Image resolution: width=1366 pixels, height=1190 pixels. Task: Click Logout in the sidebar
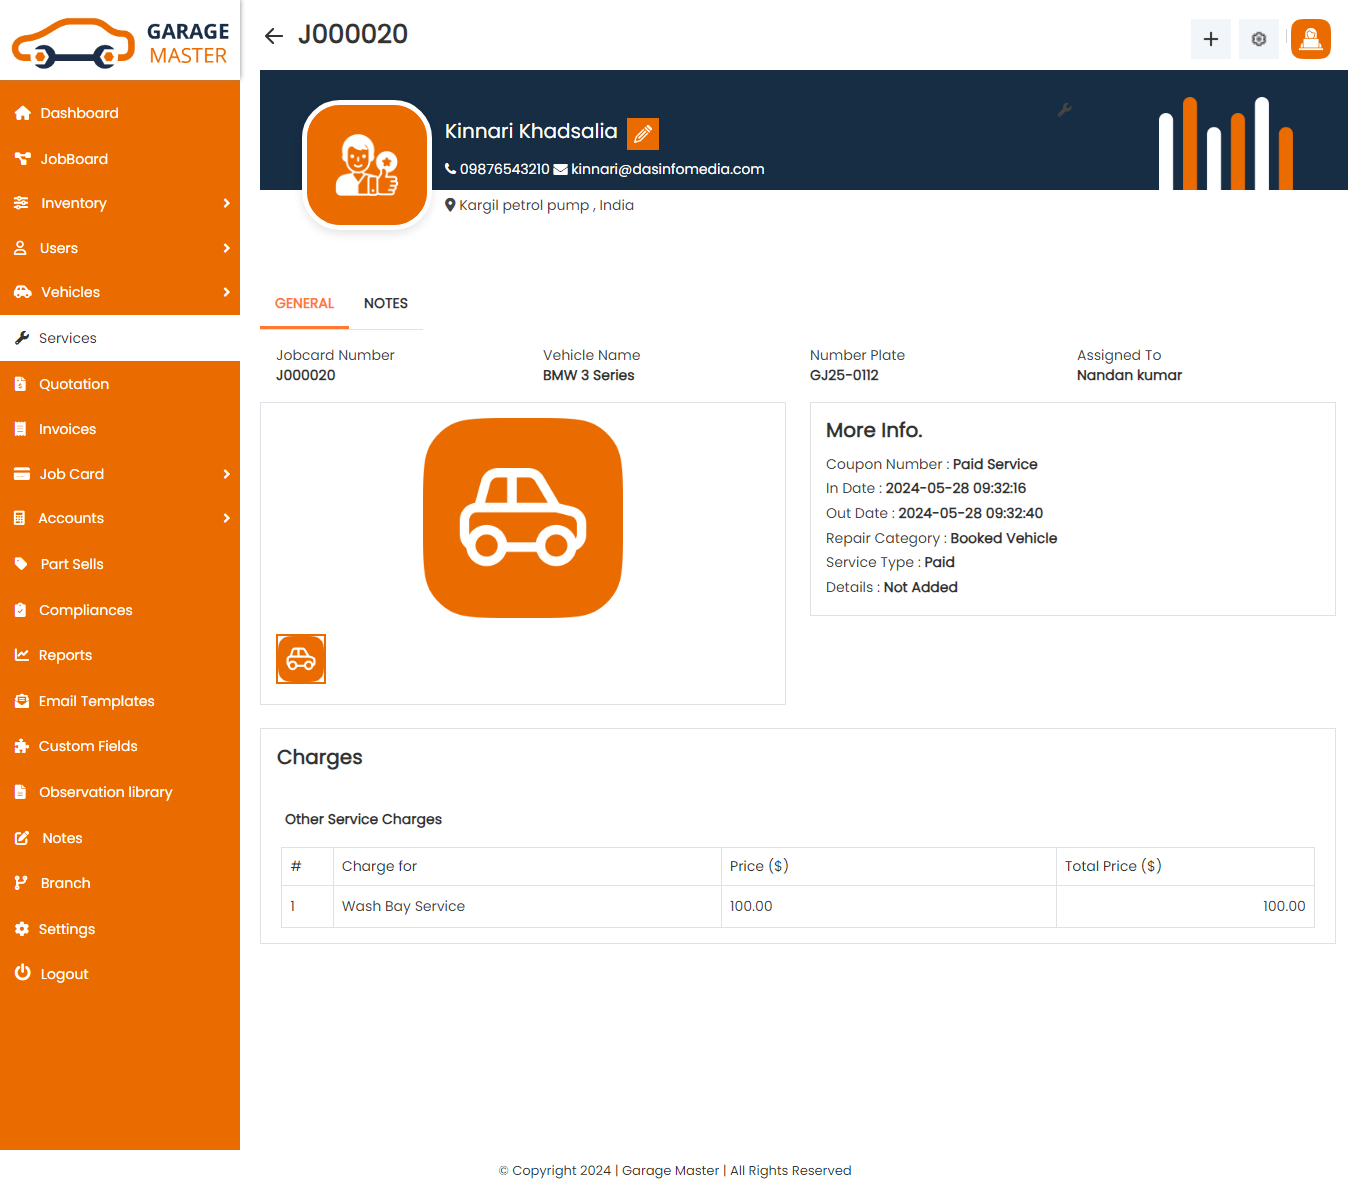point(64,974)
